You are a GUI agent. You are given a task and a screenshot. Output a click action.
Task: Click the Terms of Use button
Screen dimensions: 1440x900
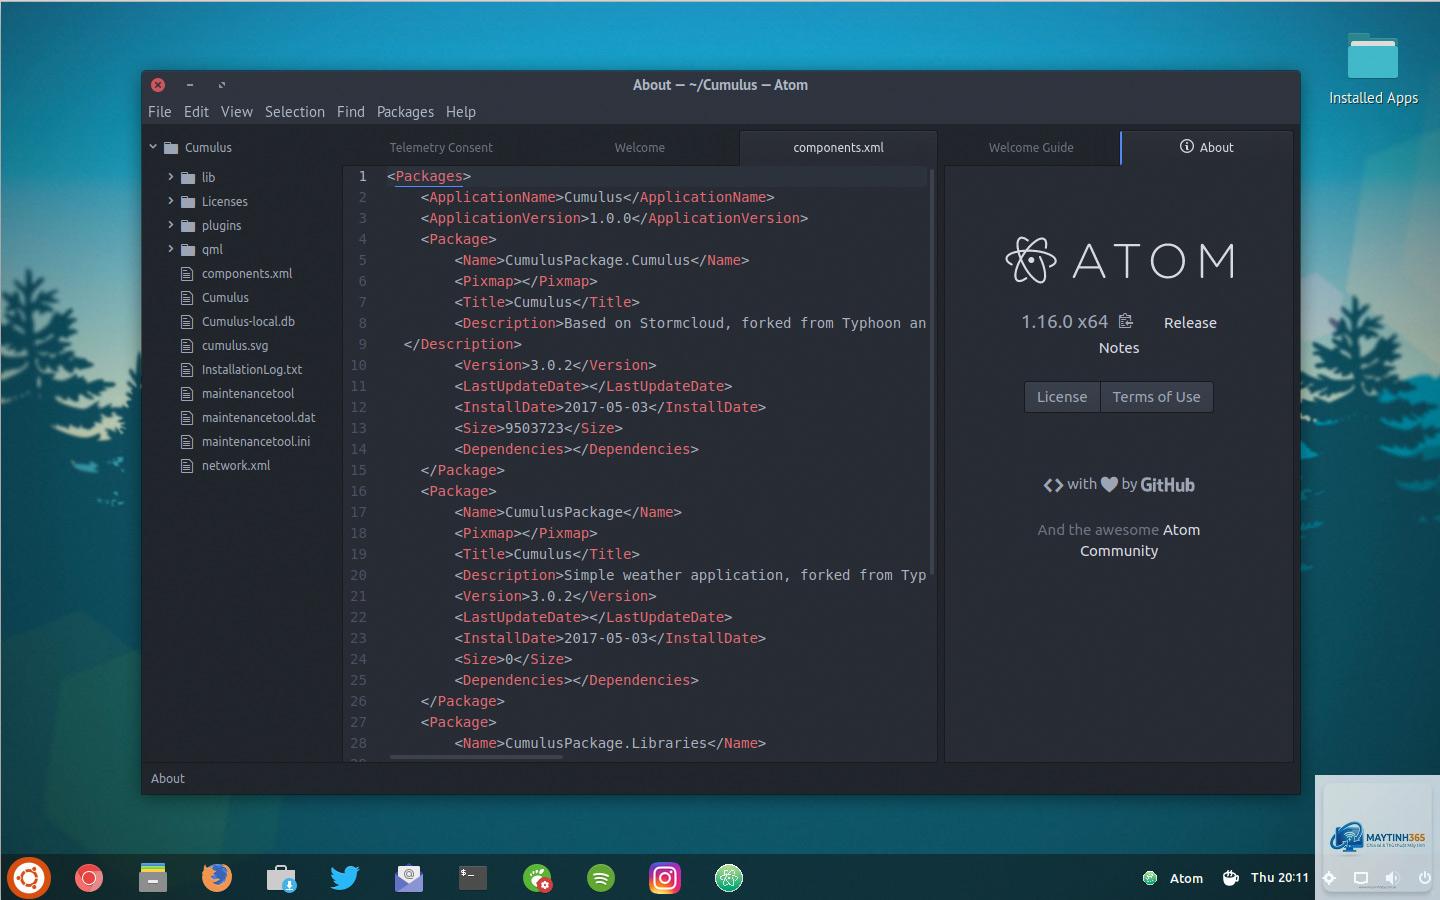[1156, 397]
